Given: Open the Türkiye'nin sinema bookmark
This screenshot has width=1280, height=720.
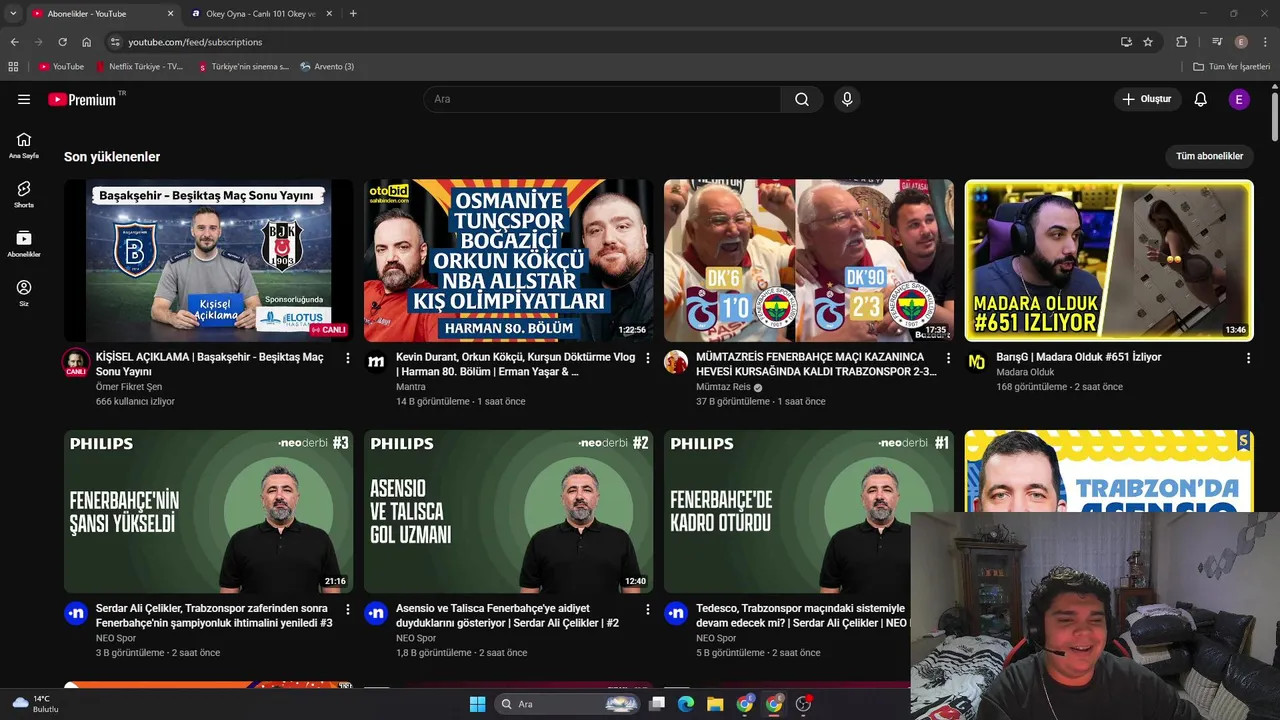Looking at the screenshot, I should pos(244,67).
